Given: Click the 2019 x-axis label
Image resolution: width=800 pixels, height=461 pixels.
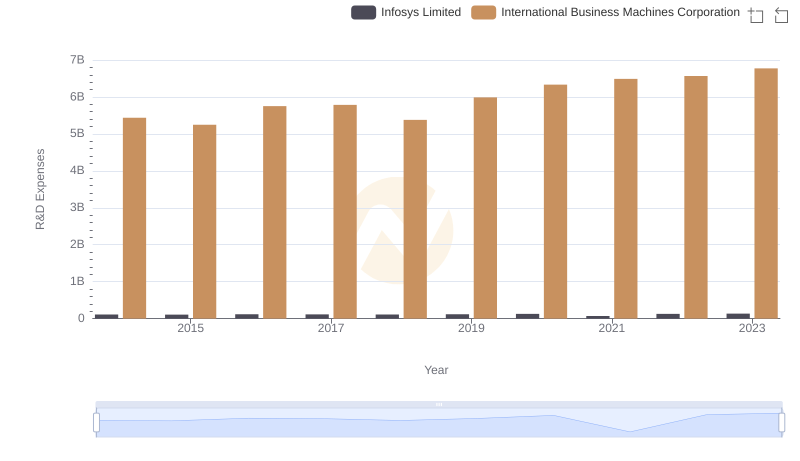Looking at the screenshot, I should [471, 328].
